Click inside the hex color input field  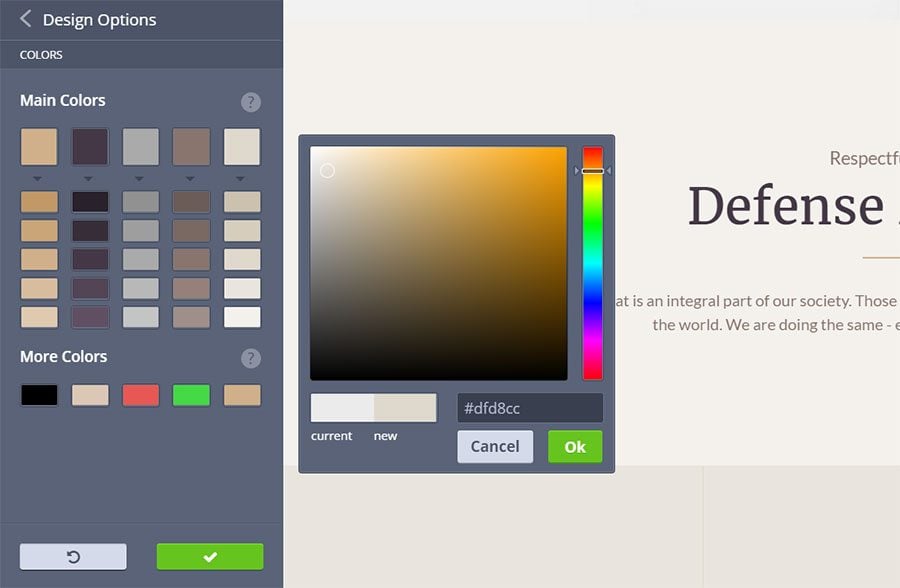530,408
